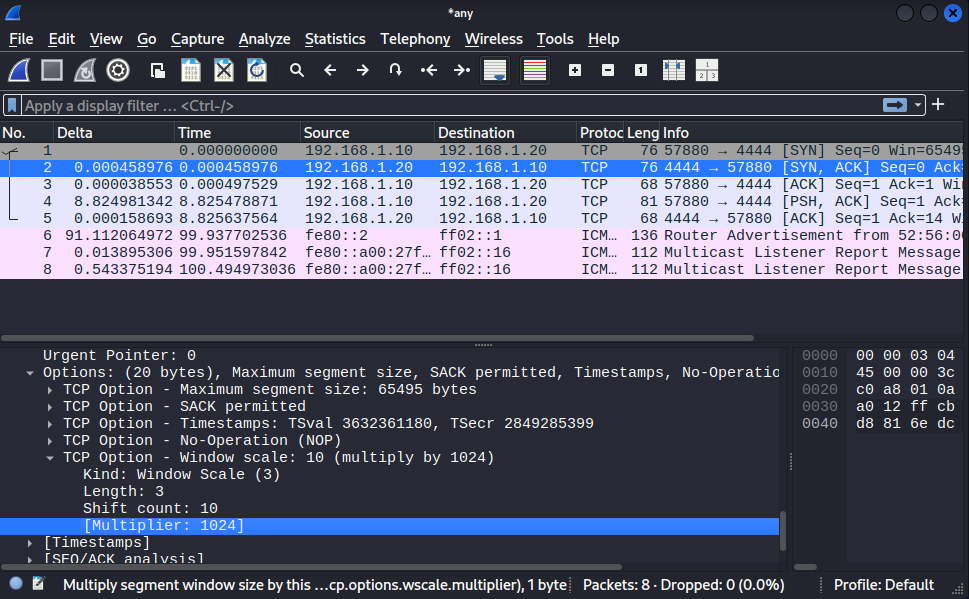This screenshot has width=969, height=599.
Task: Zoom in on packet list text
Action: click(x=574, y=70)
